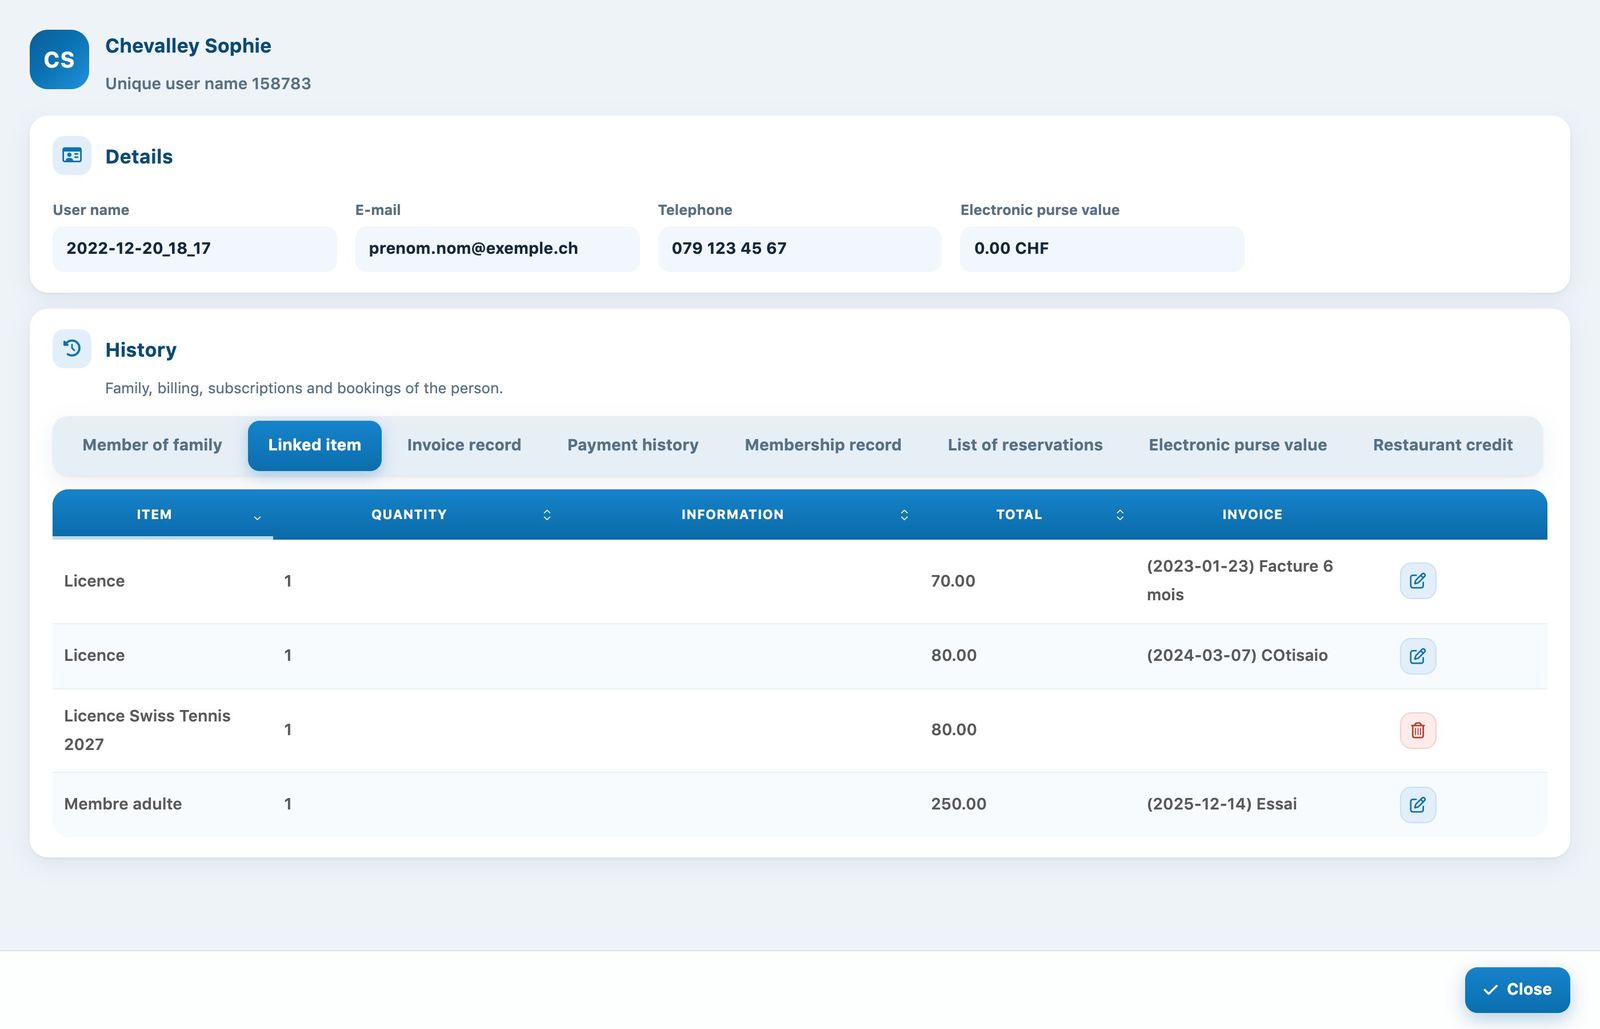The height and width of the screenshot is (1029, 1600).
Task: Sort by Item column chevron
Action: click(257, 516)
